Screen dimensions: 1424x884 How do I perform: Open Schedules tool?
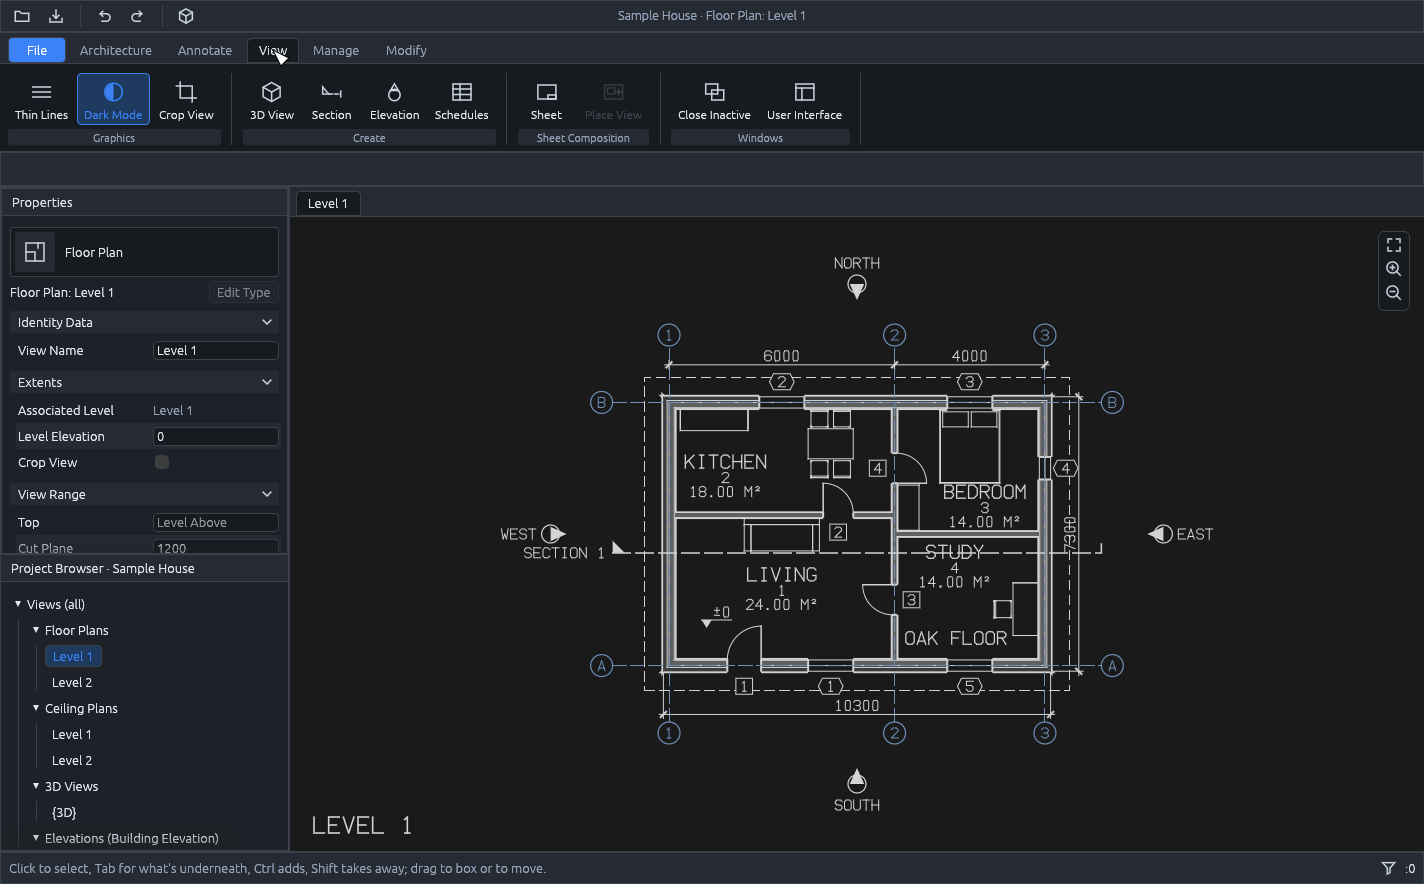461,100
